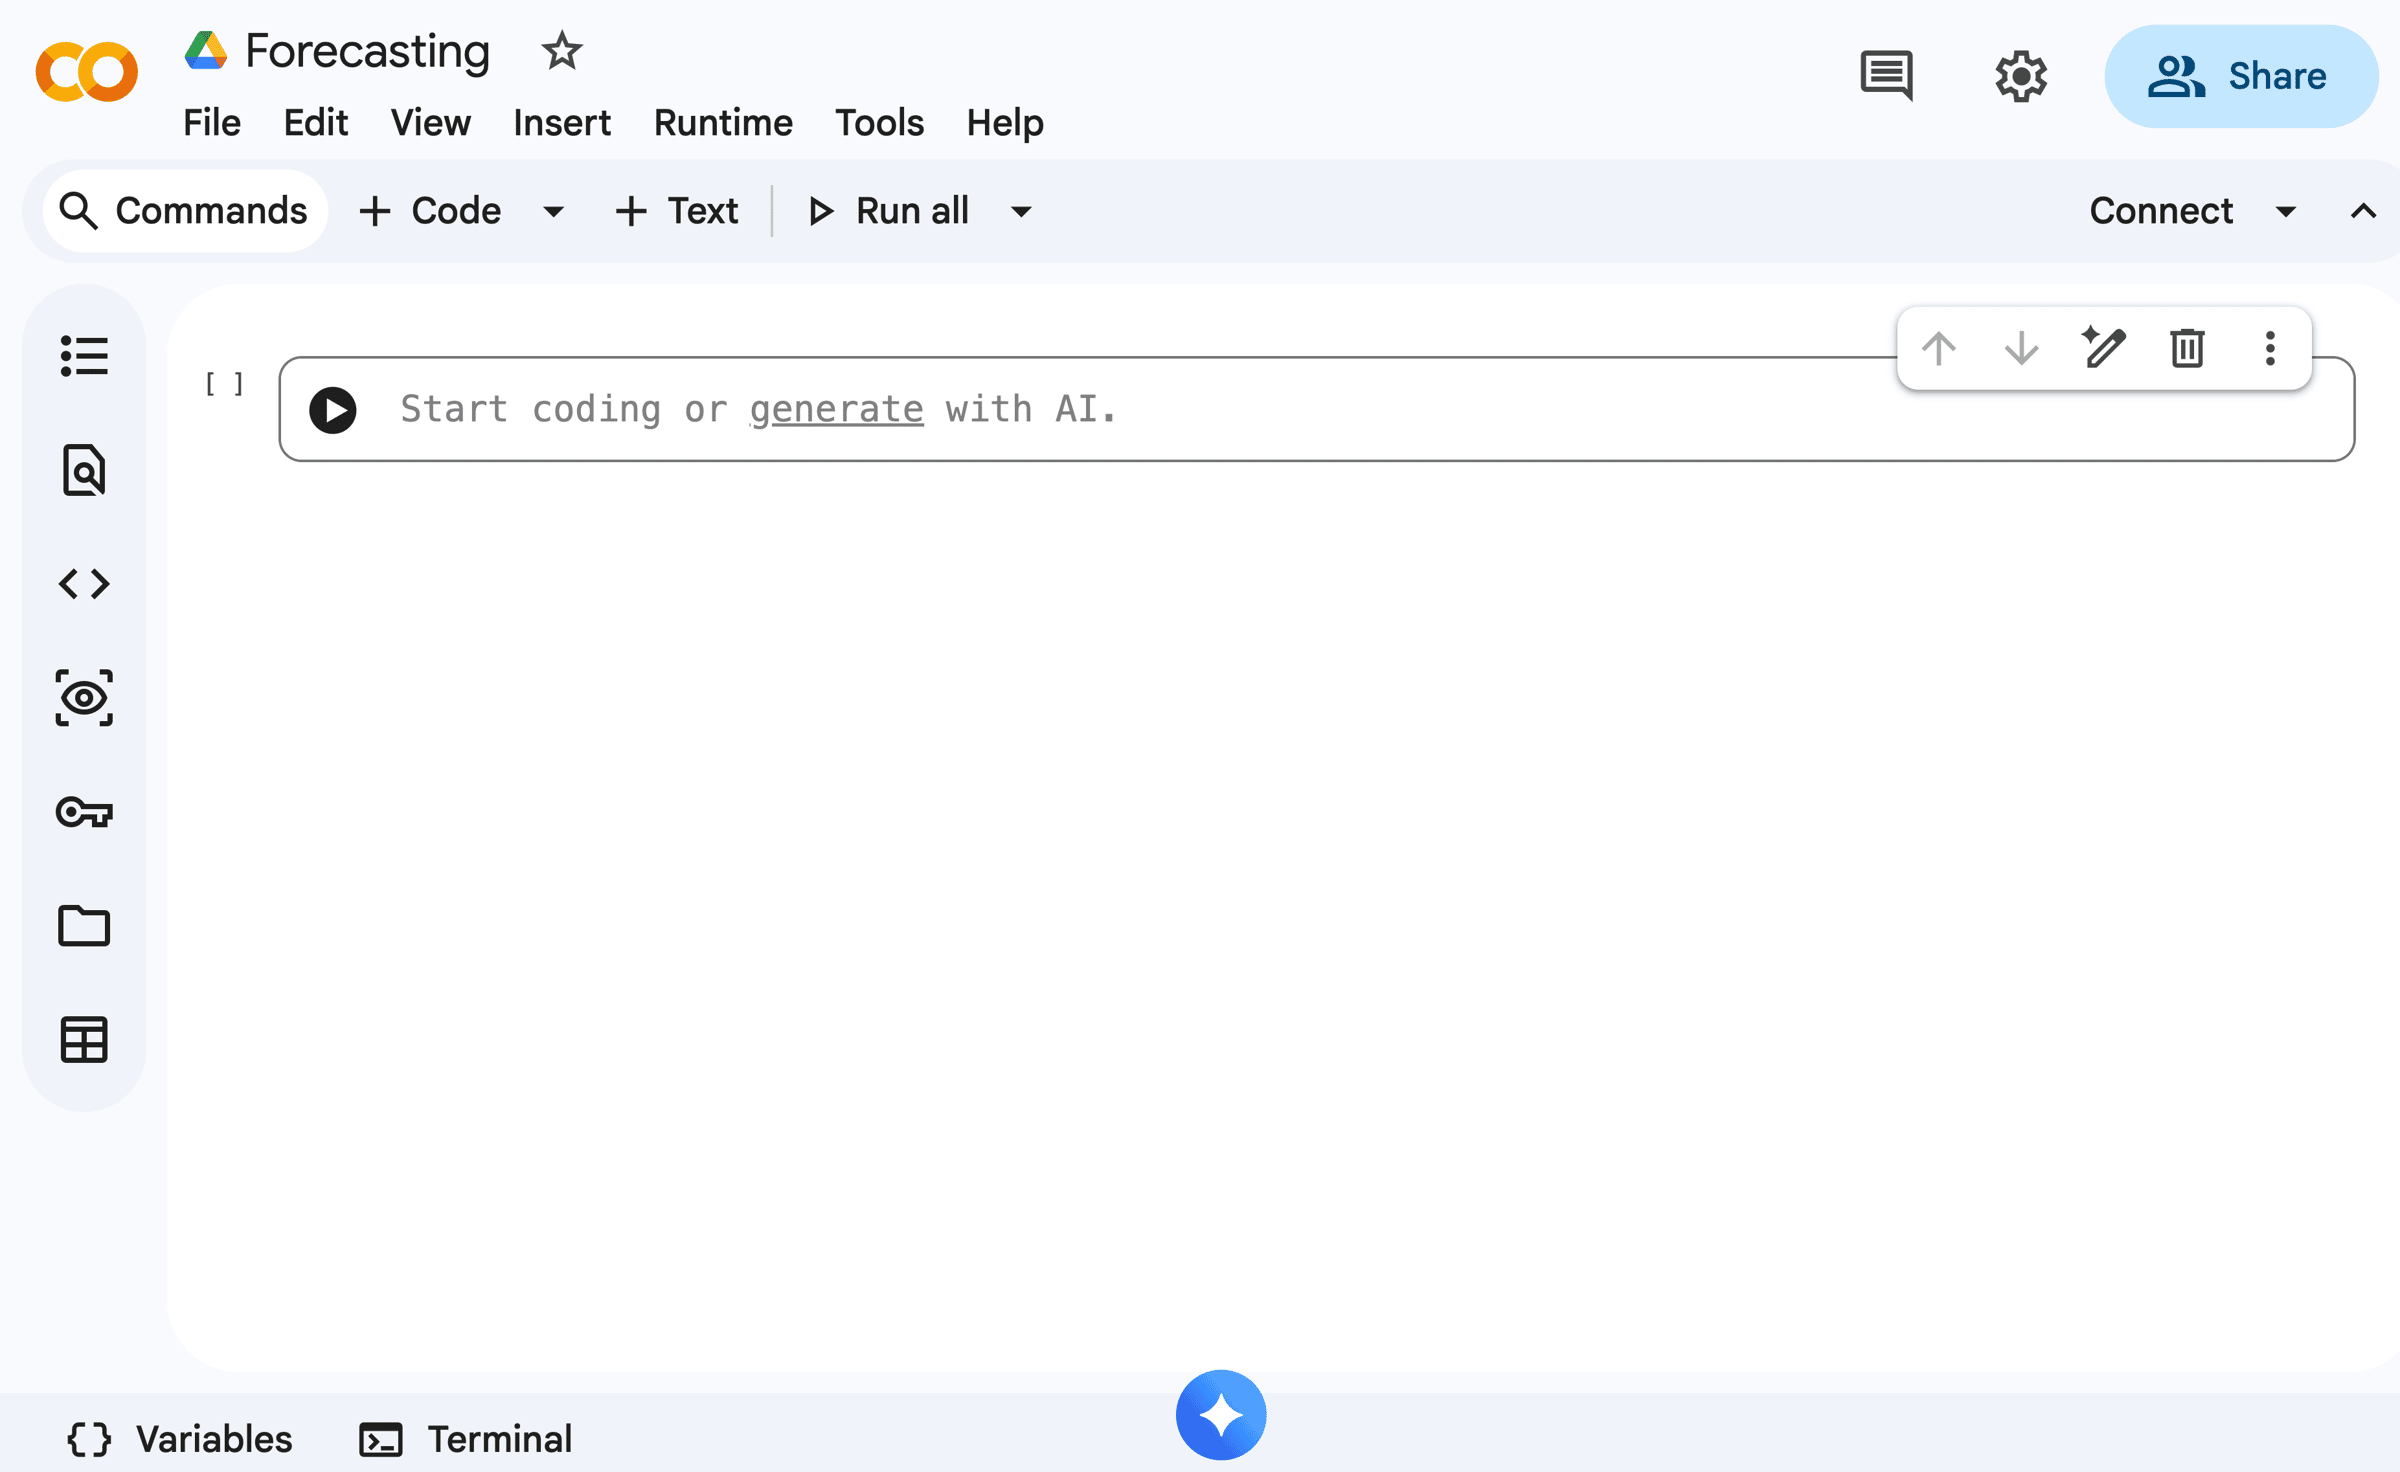Star the Forecasting notebook
This screenshot has height=1472, width=2400.
point(561,51)
